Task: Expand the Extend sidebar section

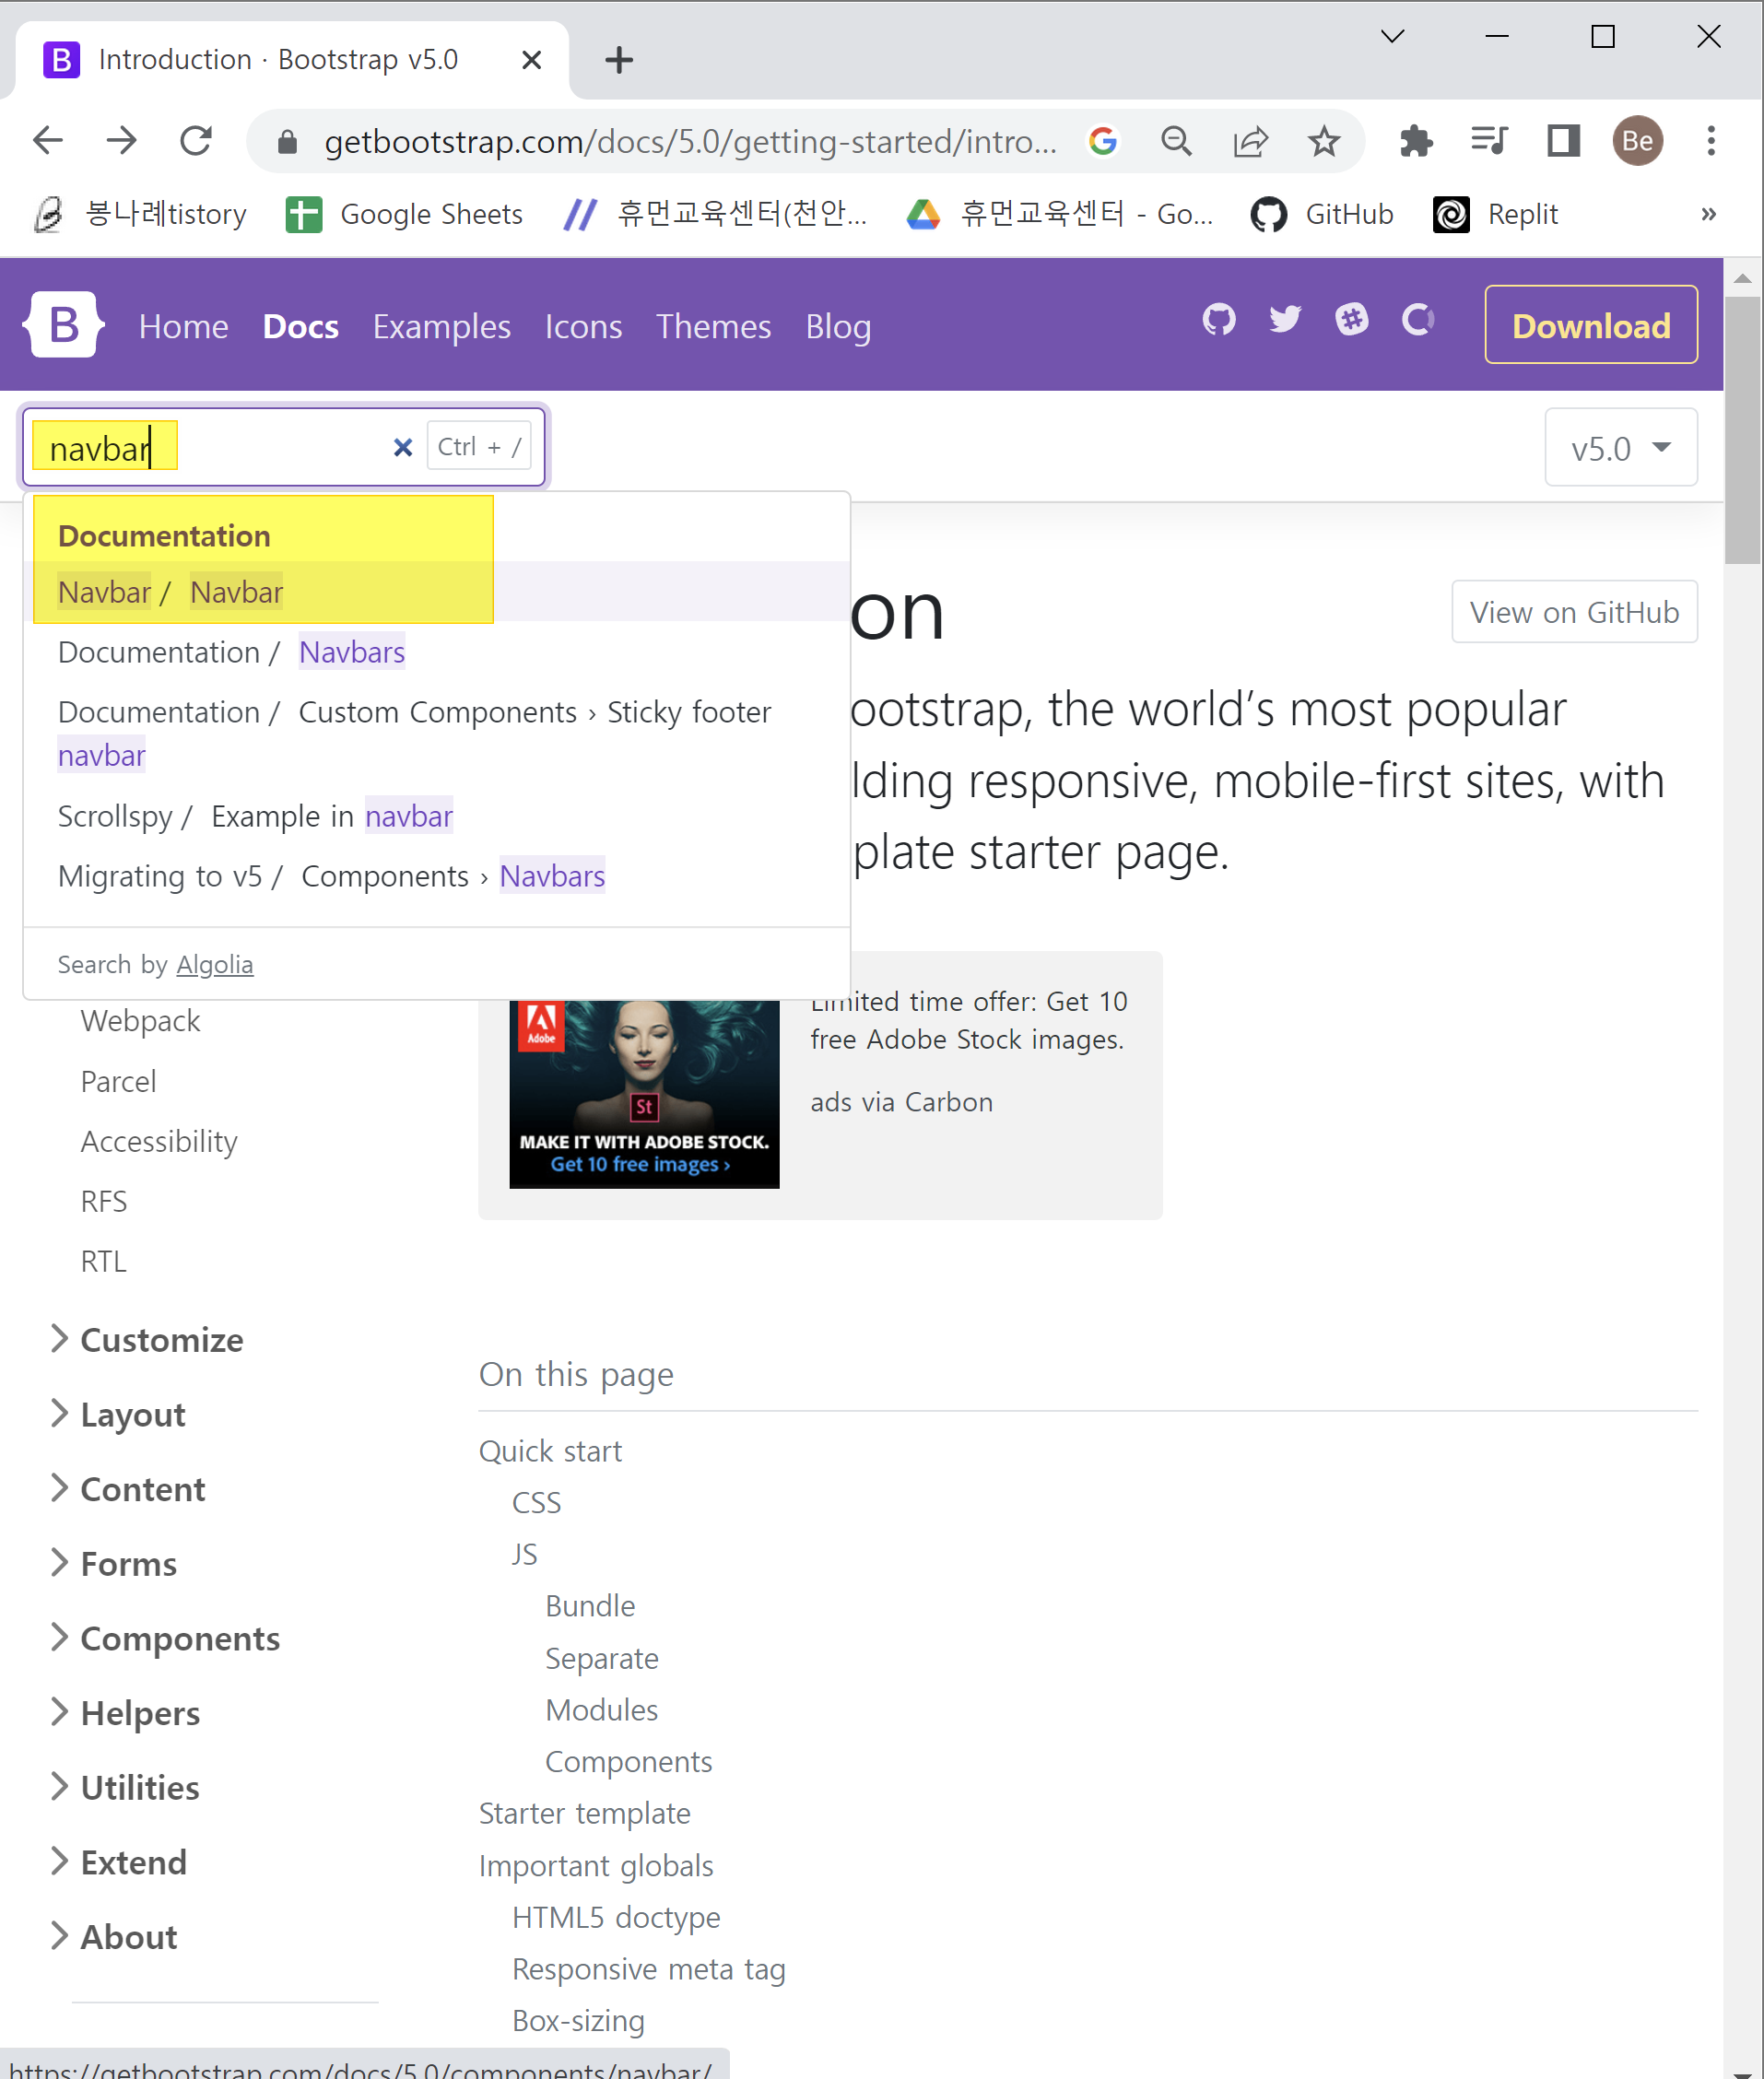Action: (x=119, y=1862)
